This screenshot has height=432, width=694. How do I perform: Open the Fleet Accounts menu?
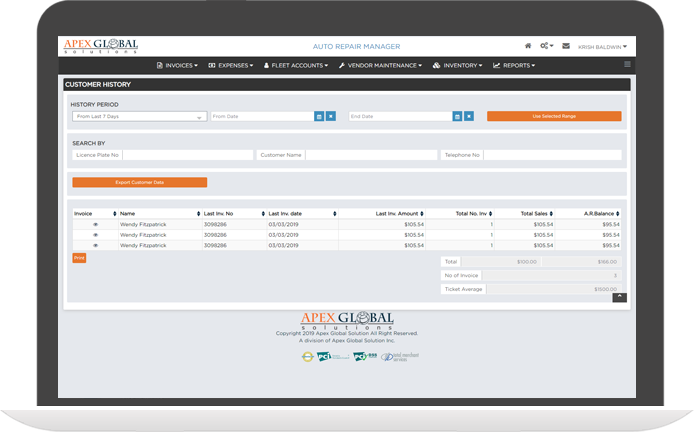tap(297, 65)
